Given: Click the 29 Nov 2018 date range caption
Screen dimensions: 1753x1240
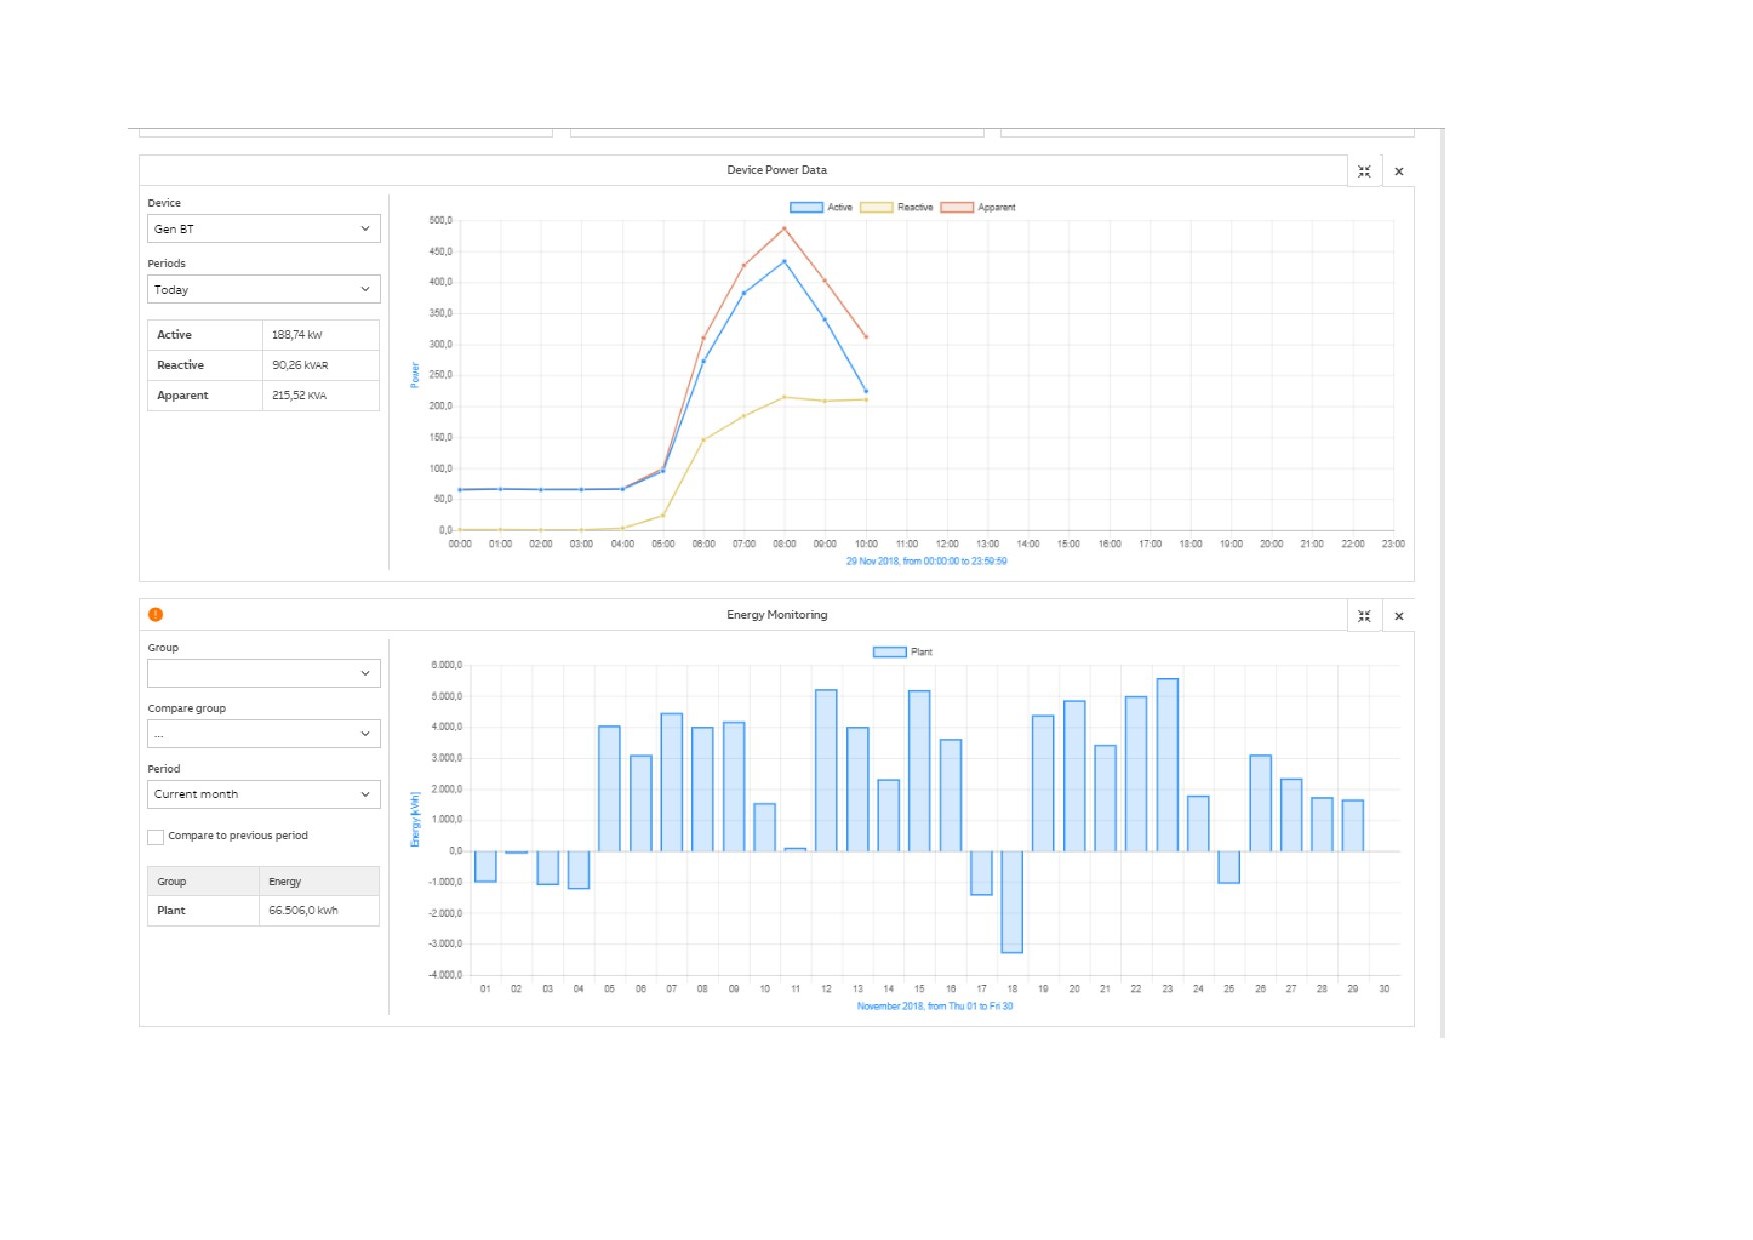Looking at the screenshot, I should tap(927, 561).
